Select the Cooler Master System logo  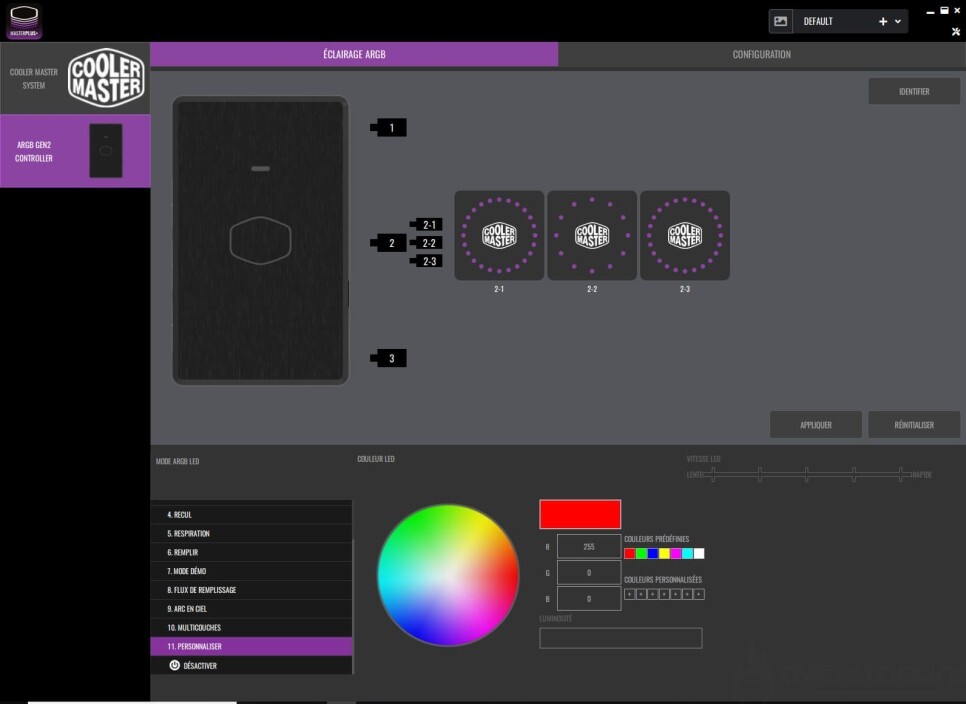pyautogui.click(x=106, y=78)
